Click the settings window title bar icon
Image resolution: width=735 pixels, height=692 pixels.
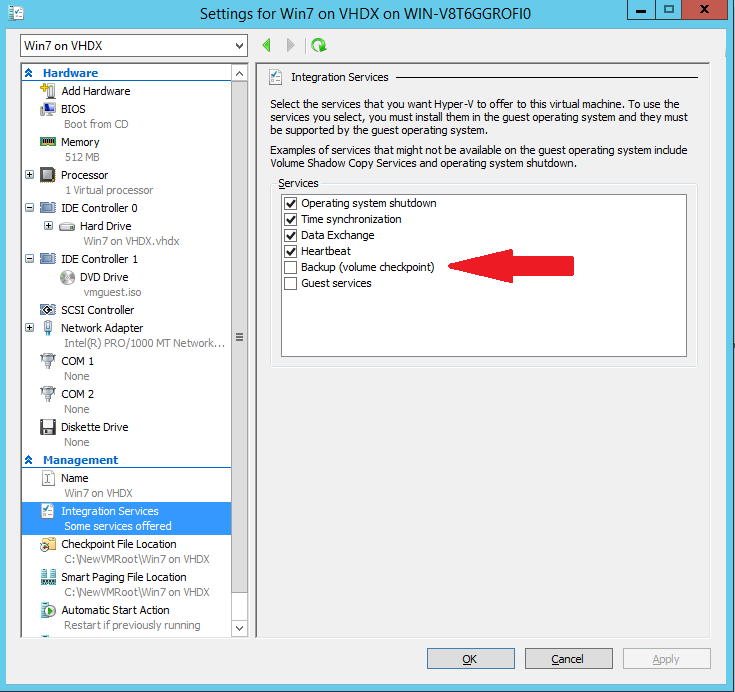pos(16,13)
